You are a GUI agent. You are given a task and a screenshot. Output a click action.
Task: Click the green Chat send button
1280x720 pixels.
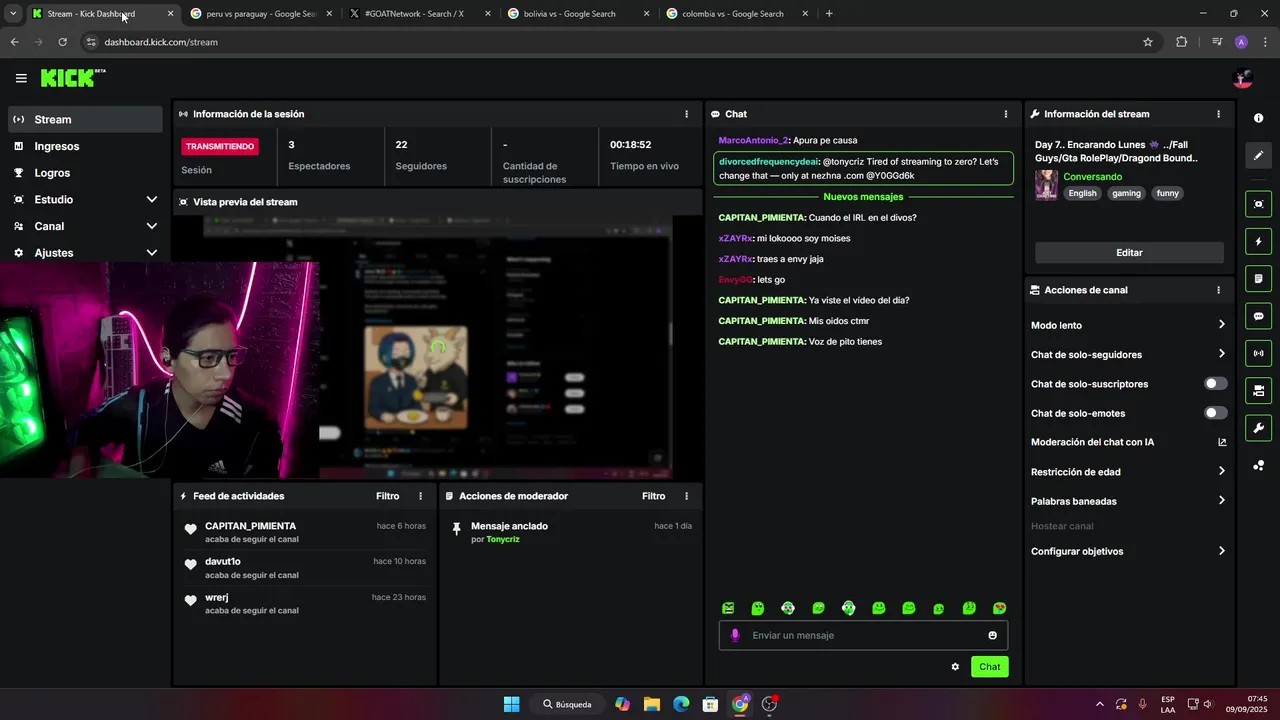click(989, 667)
